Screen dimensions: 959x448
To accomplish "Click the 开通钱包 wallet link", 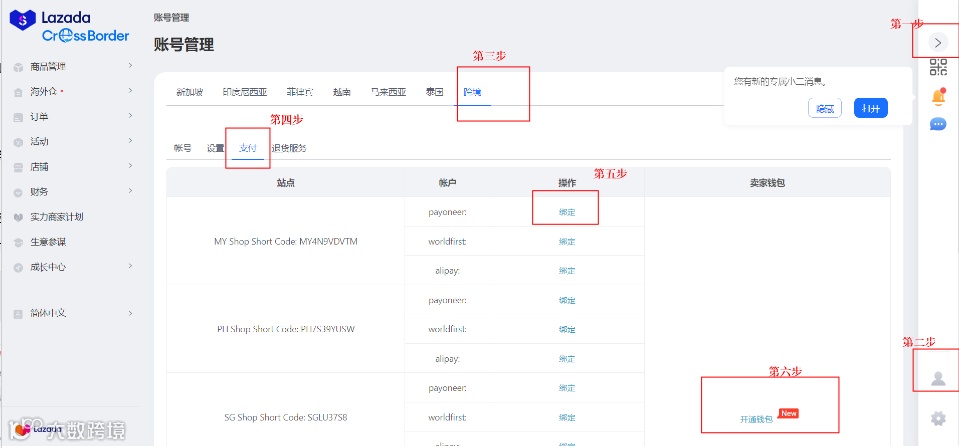I will (757, 419).
